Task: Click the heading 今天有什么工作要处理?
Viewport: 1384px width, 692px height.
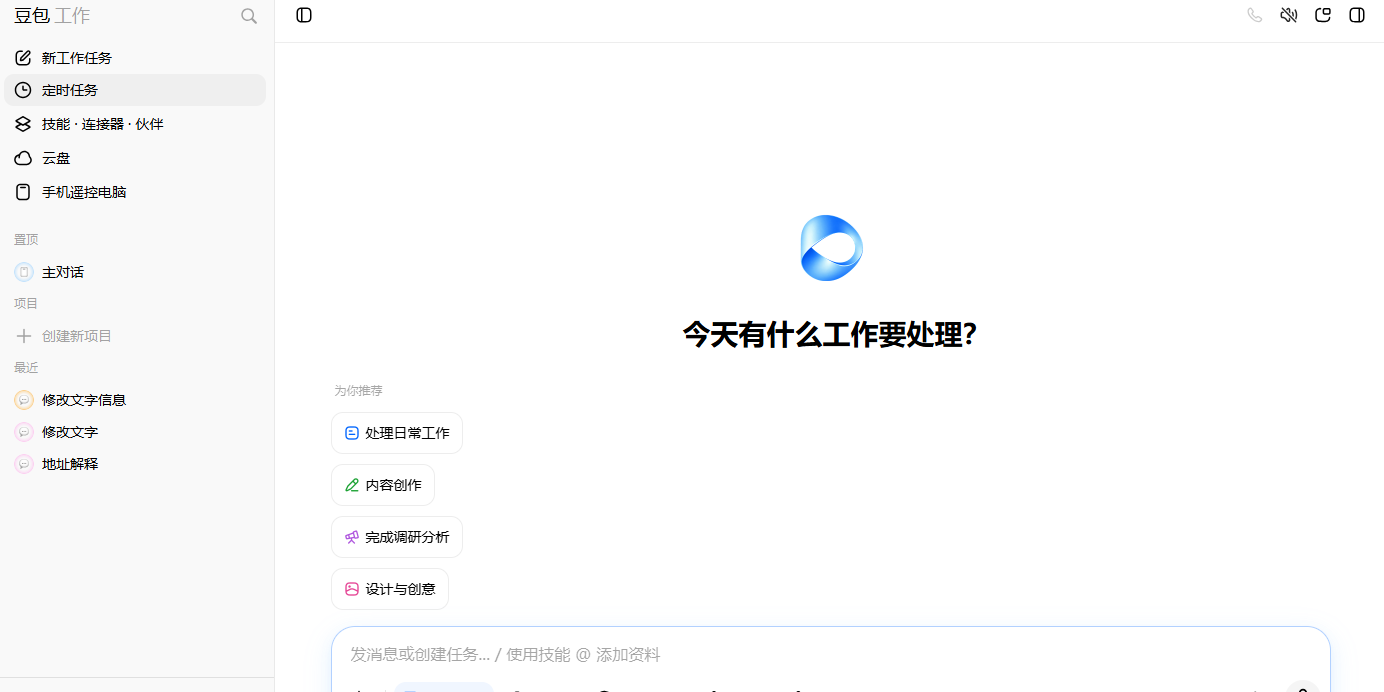Action: coord(830,334)
